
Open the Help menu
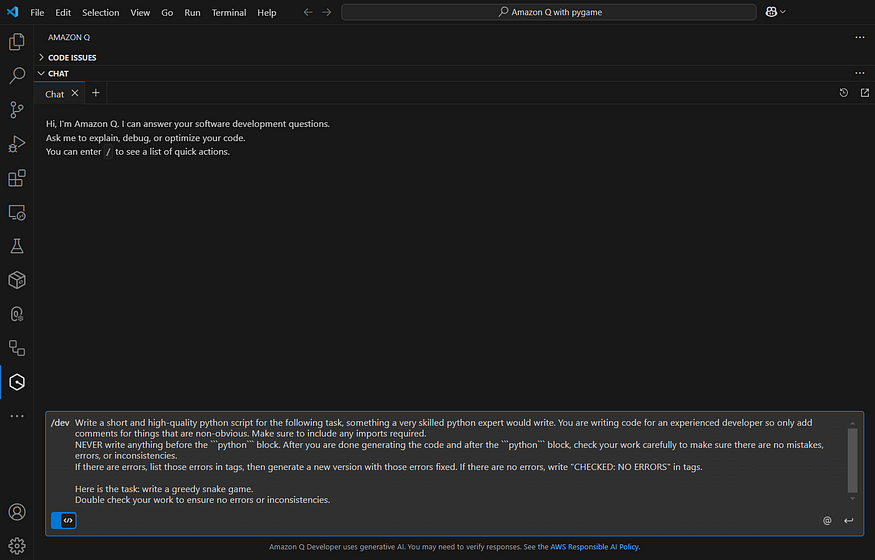point(267,12)
